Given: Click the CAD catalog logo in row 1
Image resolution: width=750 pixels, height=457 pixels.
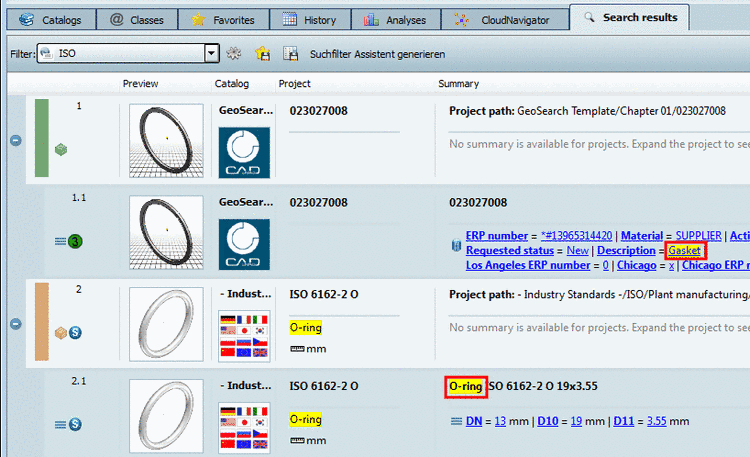Looking at the screenshot, I should coord(244,153).
